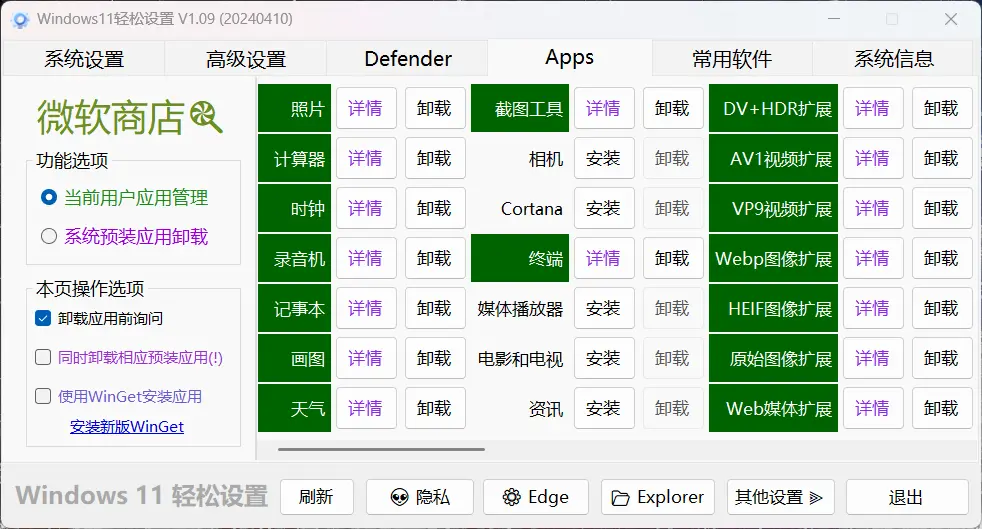The height and width of the screenshot is (529, 982).
Task: Minimize the window
Action: coord(834,19)
